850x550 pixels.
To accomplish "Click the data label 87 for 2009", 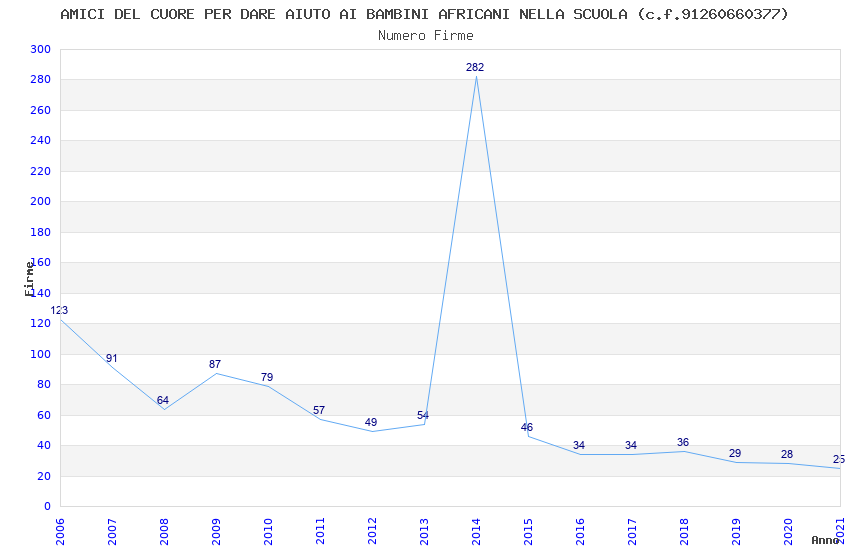I will pyautogui.click(x=215, y=364).
